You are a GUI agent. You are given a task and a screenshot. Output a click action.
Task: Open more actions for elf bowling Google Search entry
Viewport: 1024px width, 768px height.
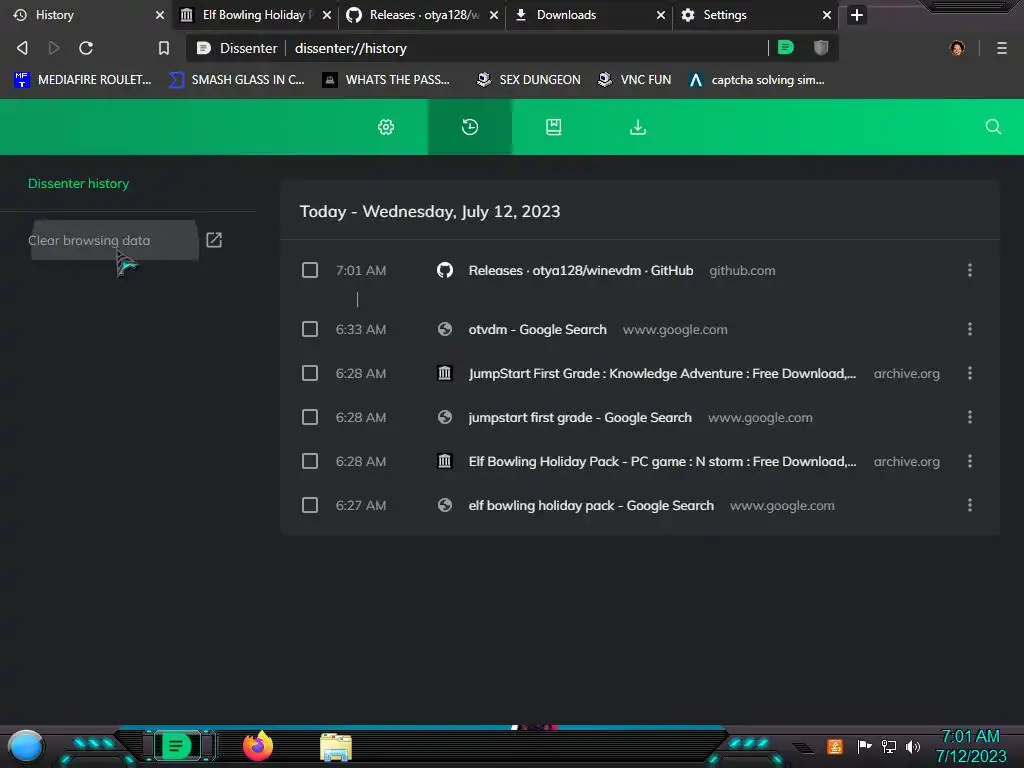tap(970, 505)
